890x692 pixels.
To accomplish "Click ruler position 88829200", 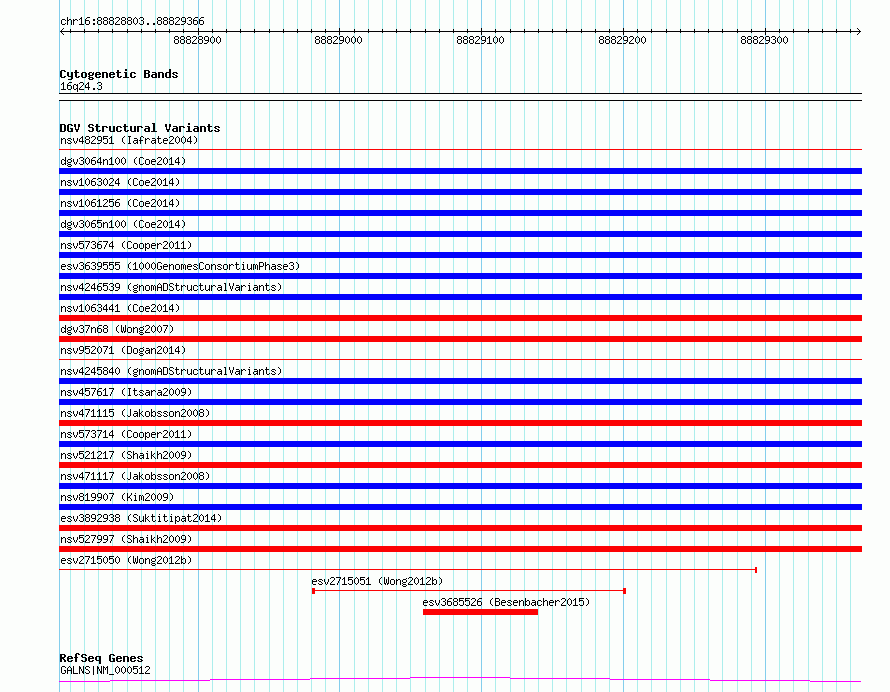I will point(622,40).
